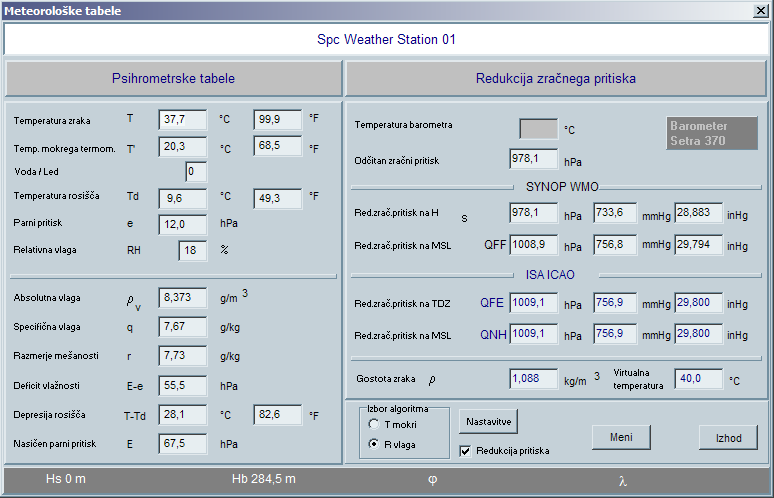This screenshot has height=498, width=774.
Task: Click the Depresija rosišča °F field showing 82,6
Action: pyautogui.click(x=277, y=415)
